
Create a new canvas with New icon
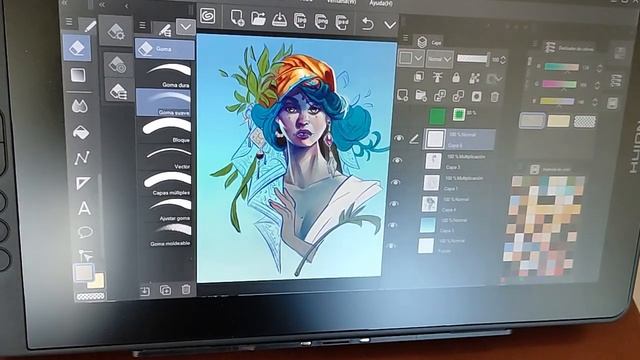click(237, 18)
